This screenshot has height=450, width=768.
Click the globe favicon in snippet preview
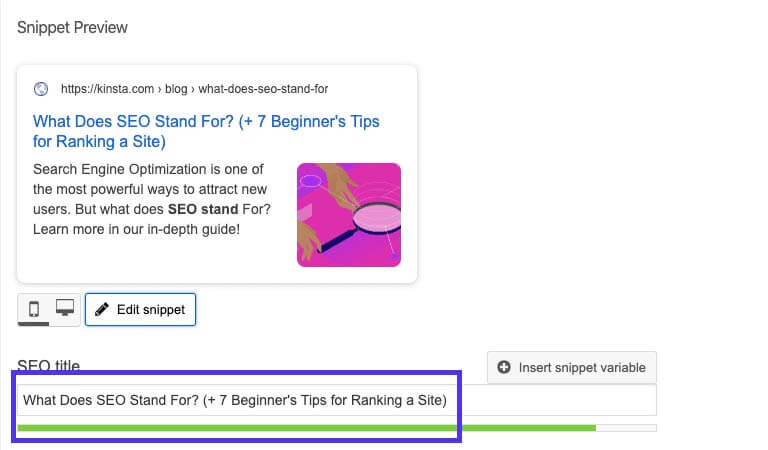coord(41,89)
